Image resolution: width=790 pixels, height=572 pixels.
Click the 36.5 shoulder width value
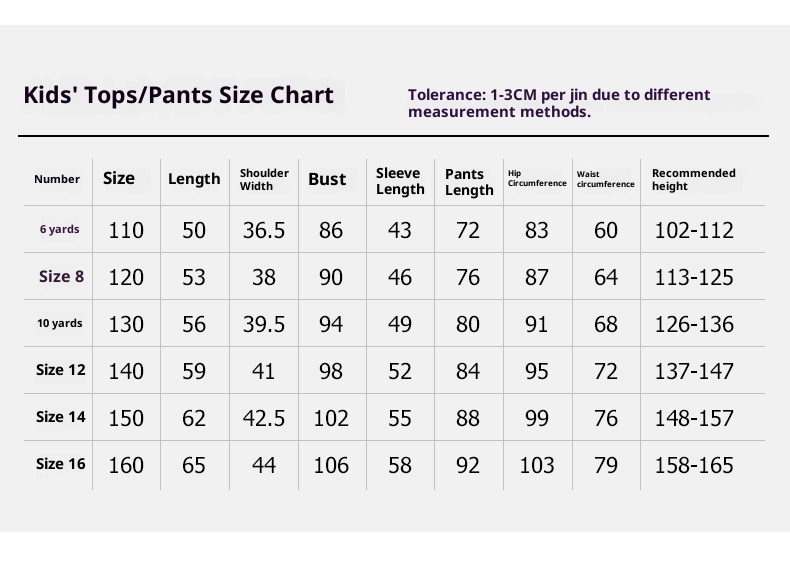[264, 231]
